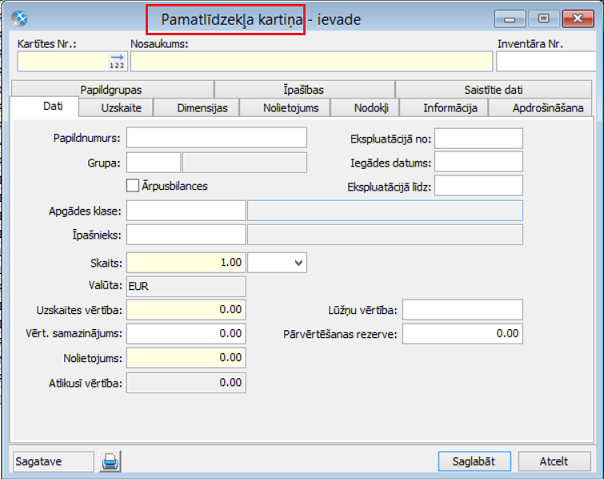Click the Inventāra Nr. field
This screenshot has width=604, height=479.
point(546,62)
